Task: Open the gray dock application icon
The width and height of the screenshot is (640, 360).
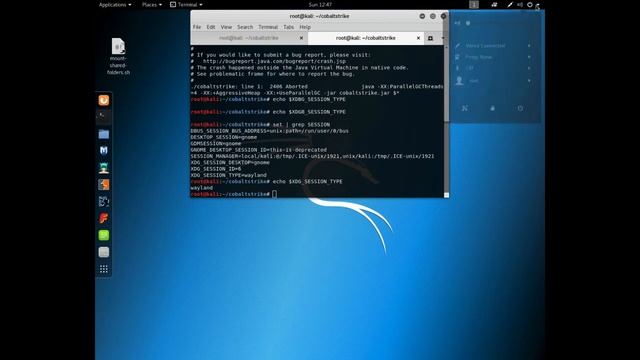Action: coord(104,252)
